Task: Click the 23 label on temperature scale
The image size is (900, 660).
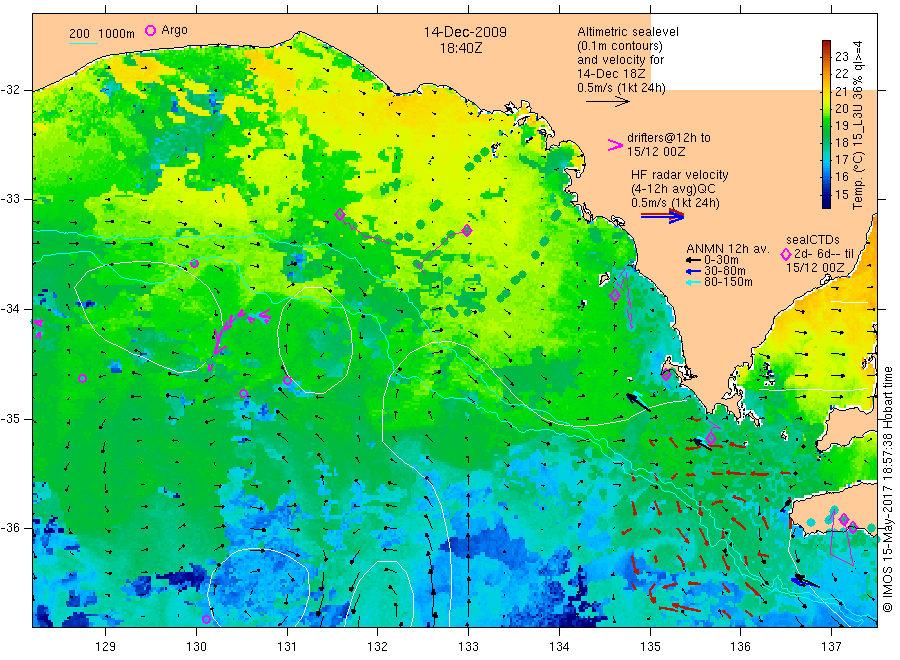Action: pos(841,56)
